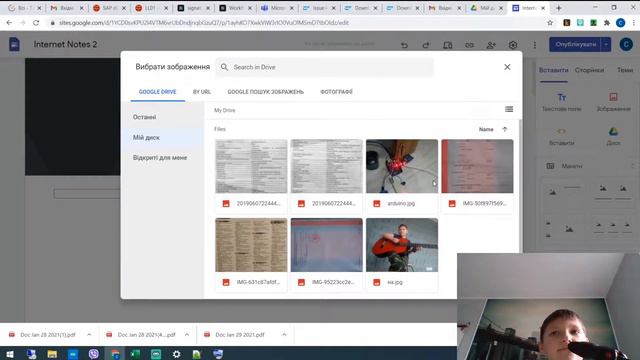Undo the last action in Sites
Viewport: 640px width, 360px height.
[x=404, y=45]
